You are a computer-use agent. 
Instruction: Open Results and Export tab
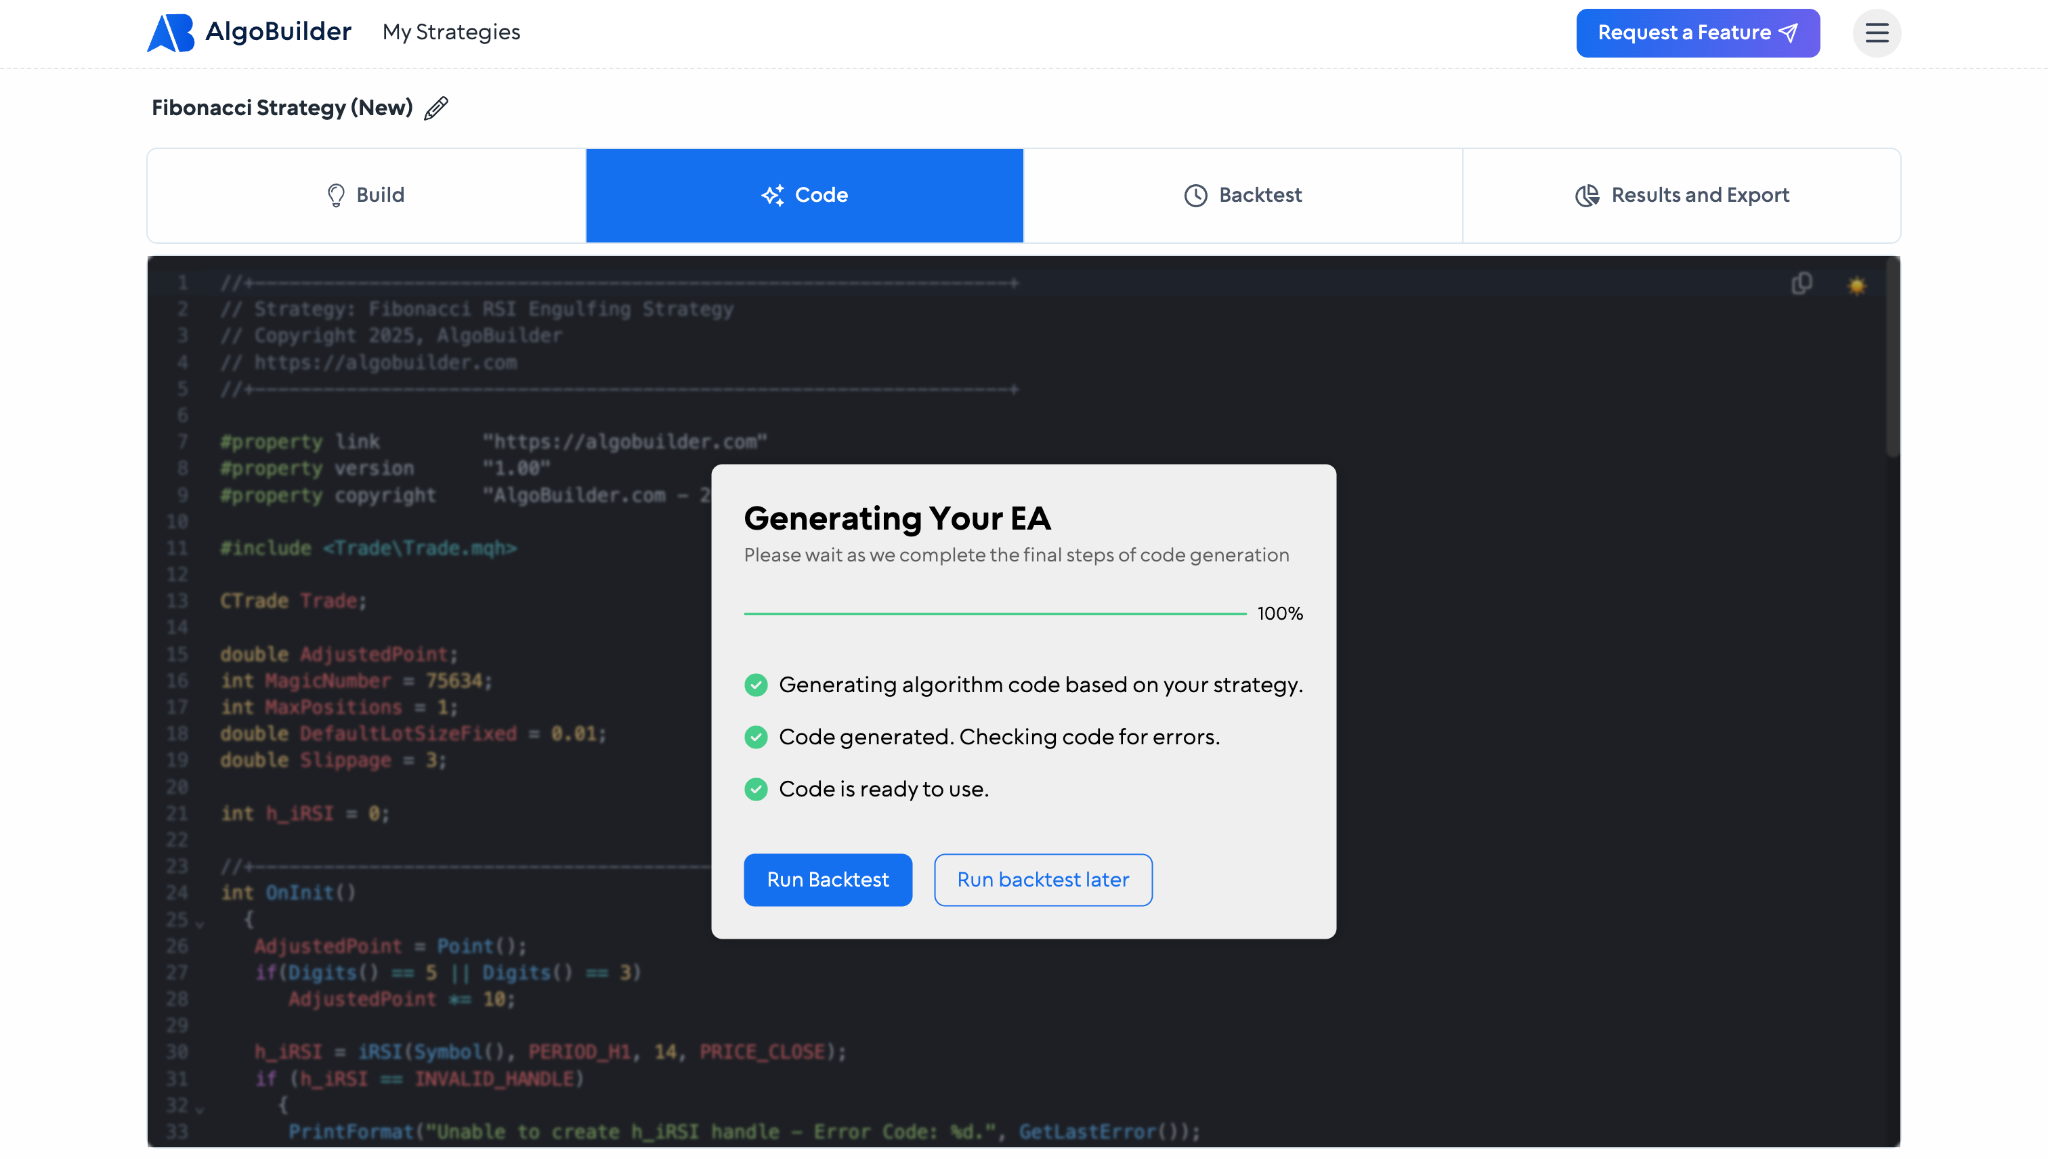click(1681, 195)
